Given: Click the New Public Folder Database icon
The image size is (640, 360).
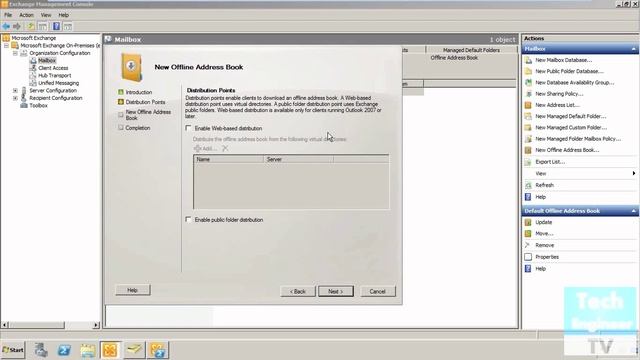Looking at the screenshot, I should pos(528,71).
